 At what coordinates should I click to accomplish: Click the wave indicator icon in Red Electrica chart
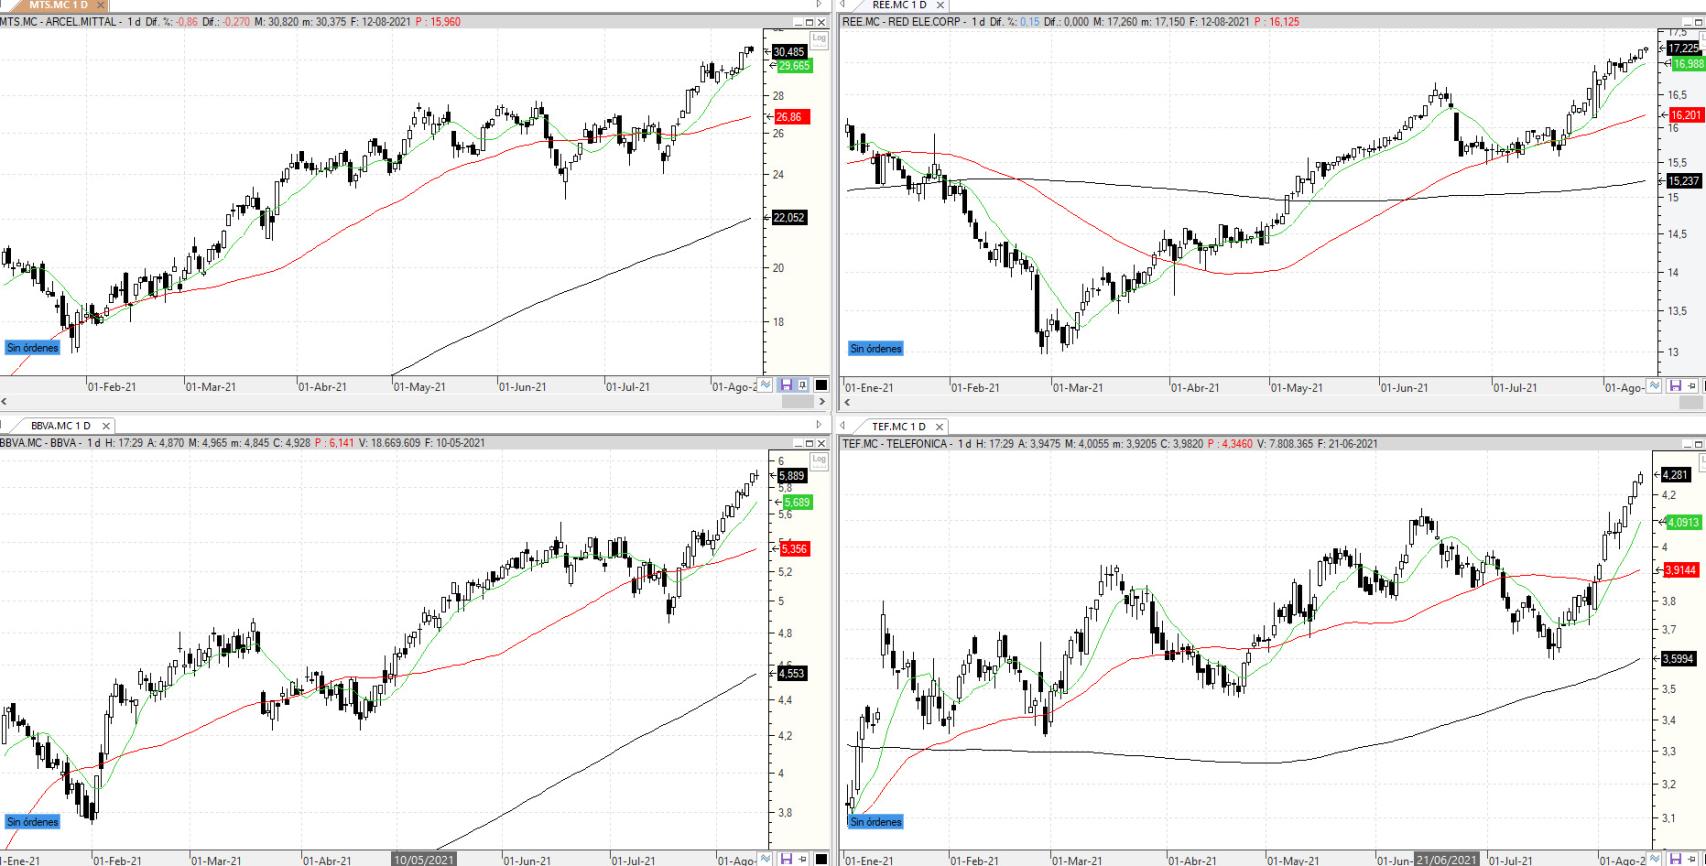pyautogui.click(x=1656, y=386)
